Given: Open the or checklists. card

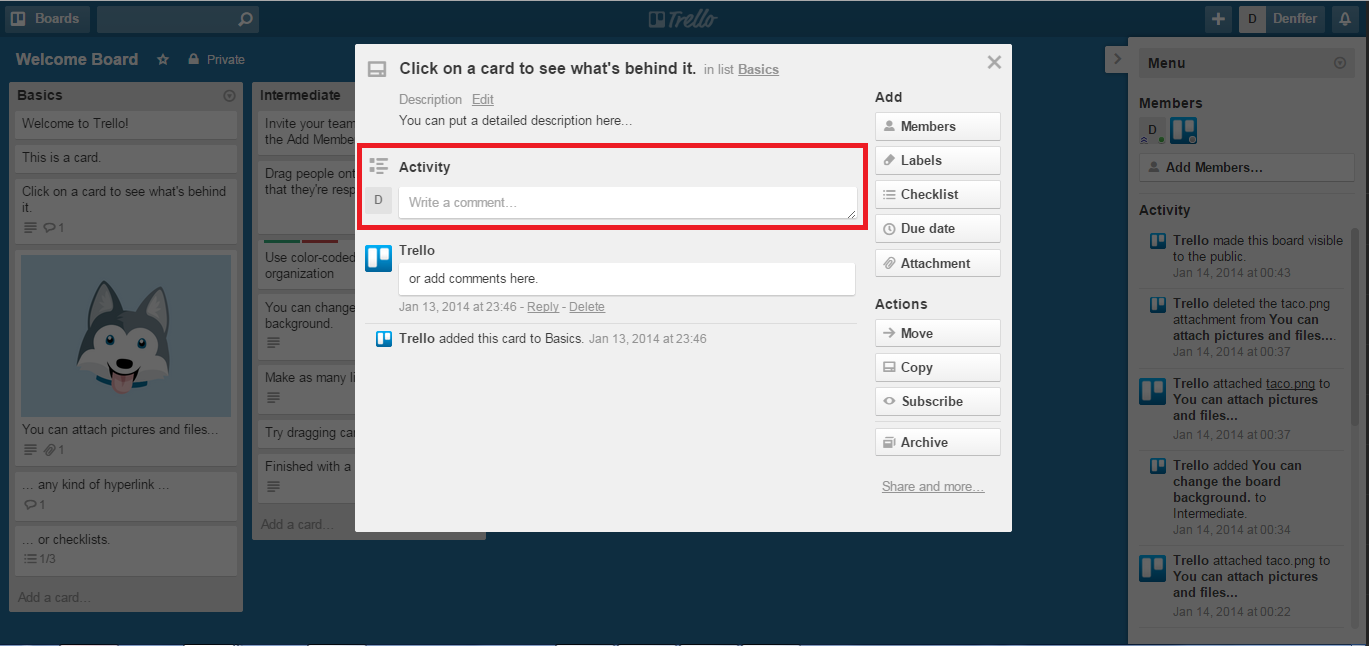Looking at the screenshot, I should point(125,549).
